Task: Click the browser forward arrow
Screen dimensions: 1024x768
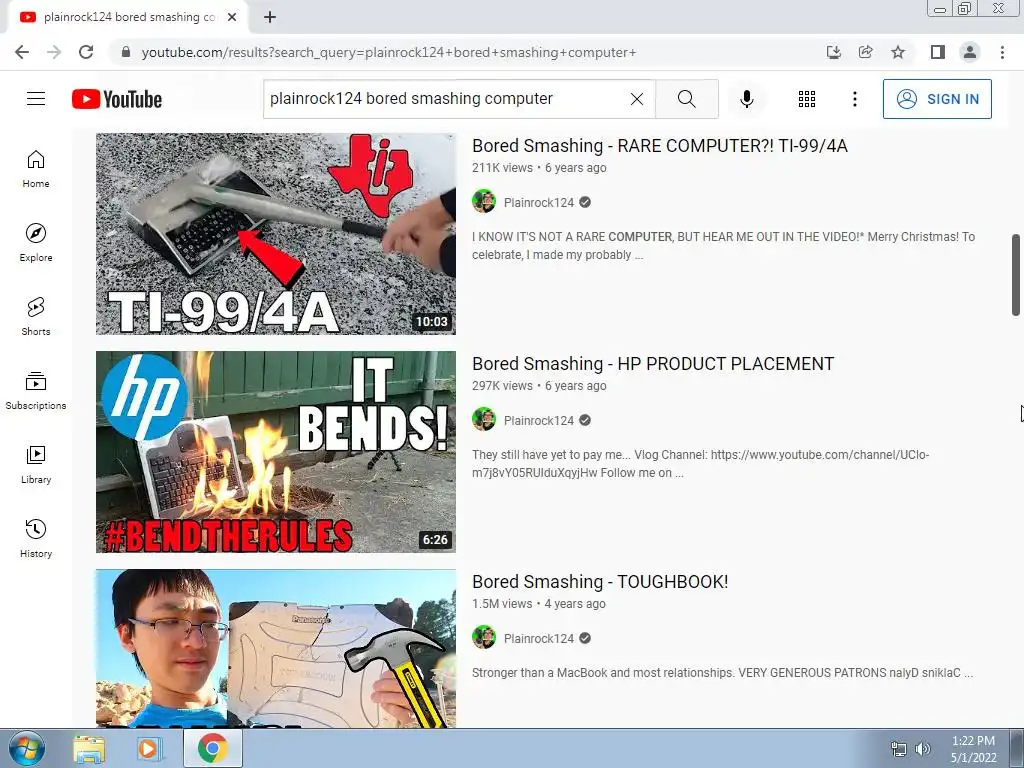Action: coord(54,52)
